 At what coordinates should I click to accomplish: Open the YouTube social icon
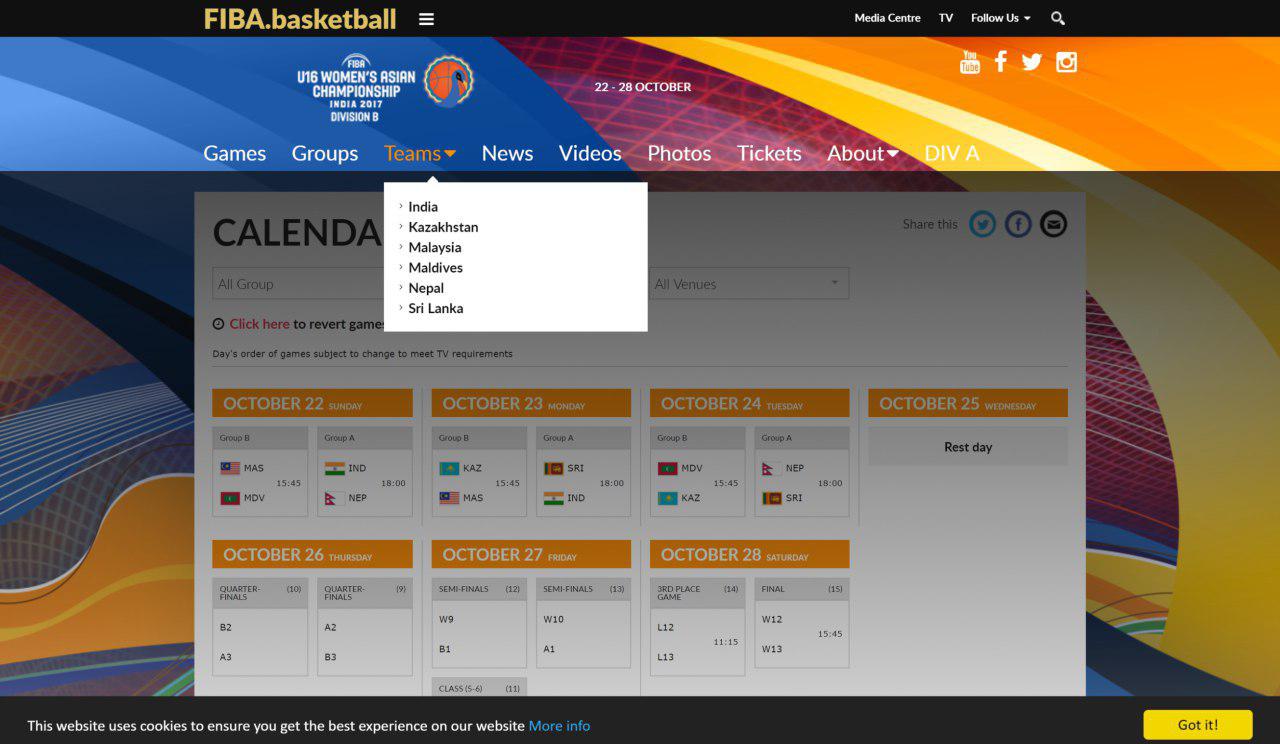point(970,62)
